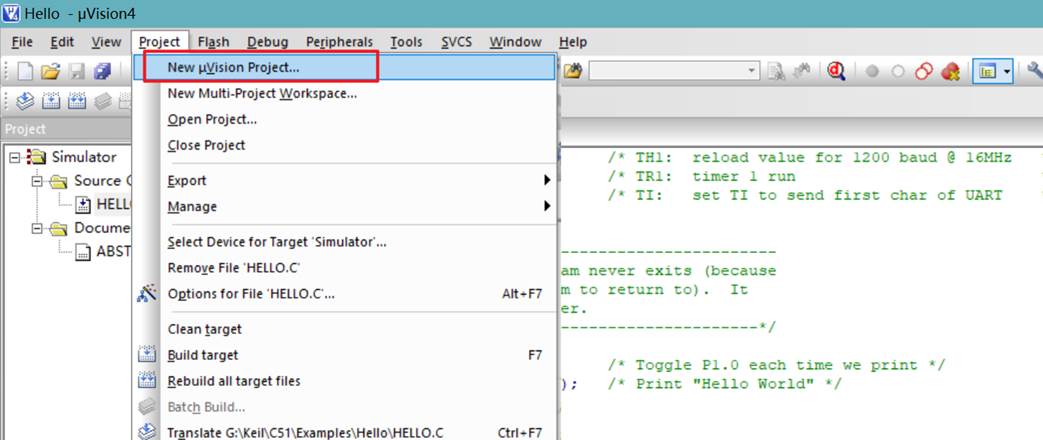Click the Save All toolbar icon
The image size is (1043, 440).
pos(102,71)
